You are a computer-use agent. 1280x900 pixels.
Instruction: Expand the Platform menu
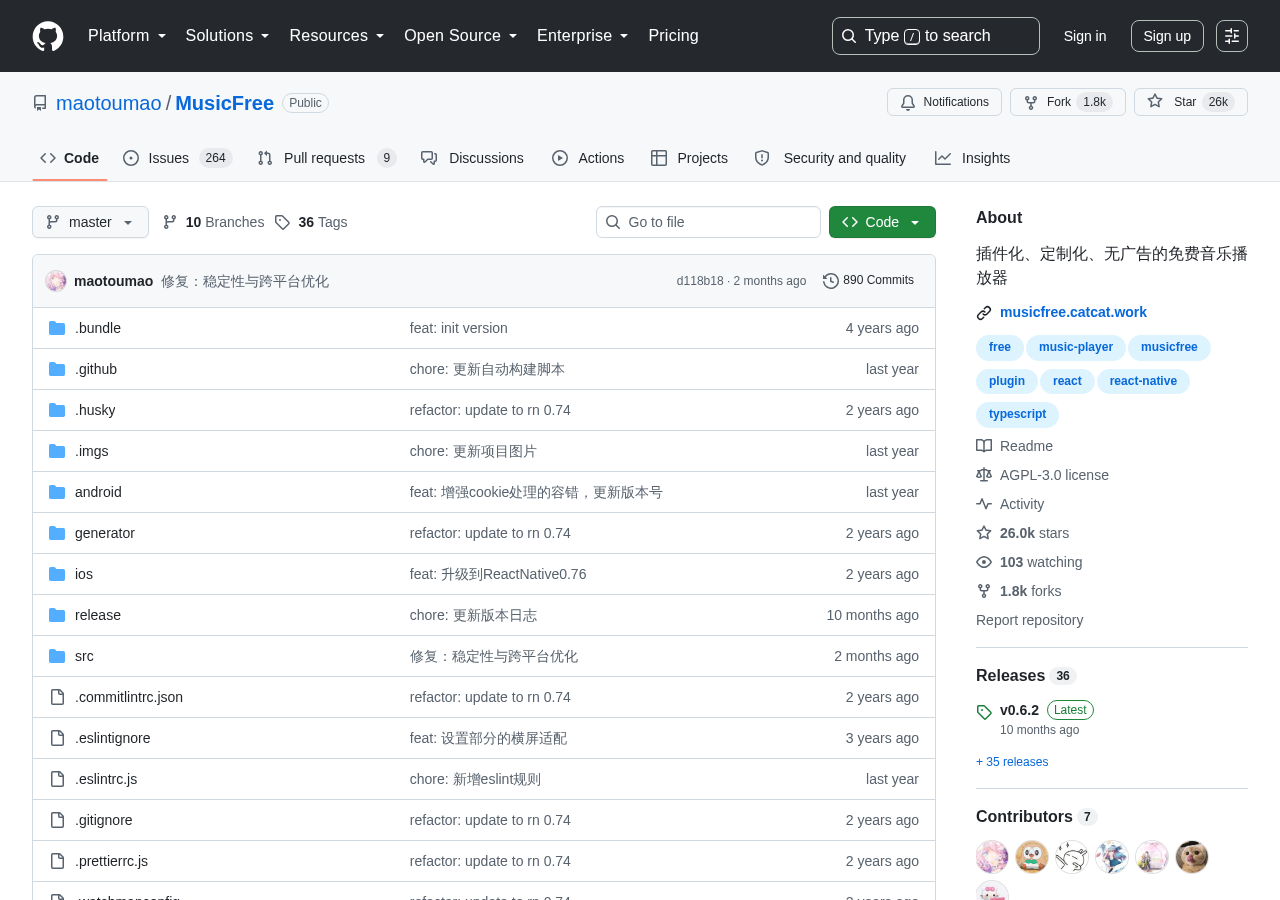point(127,36)
